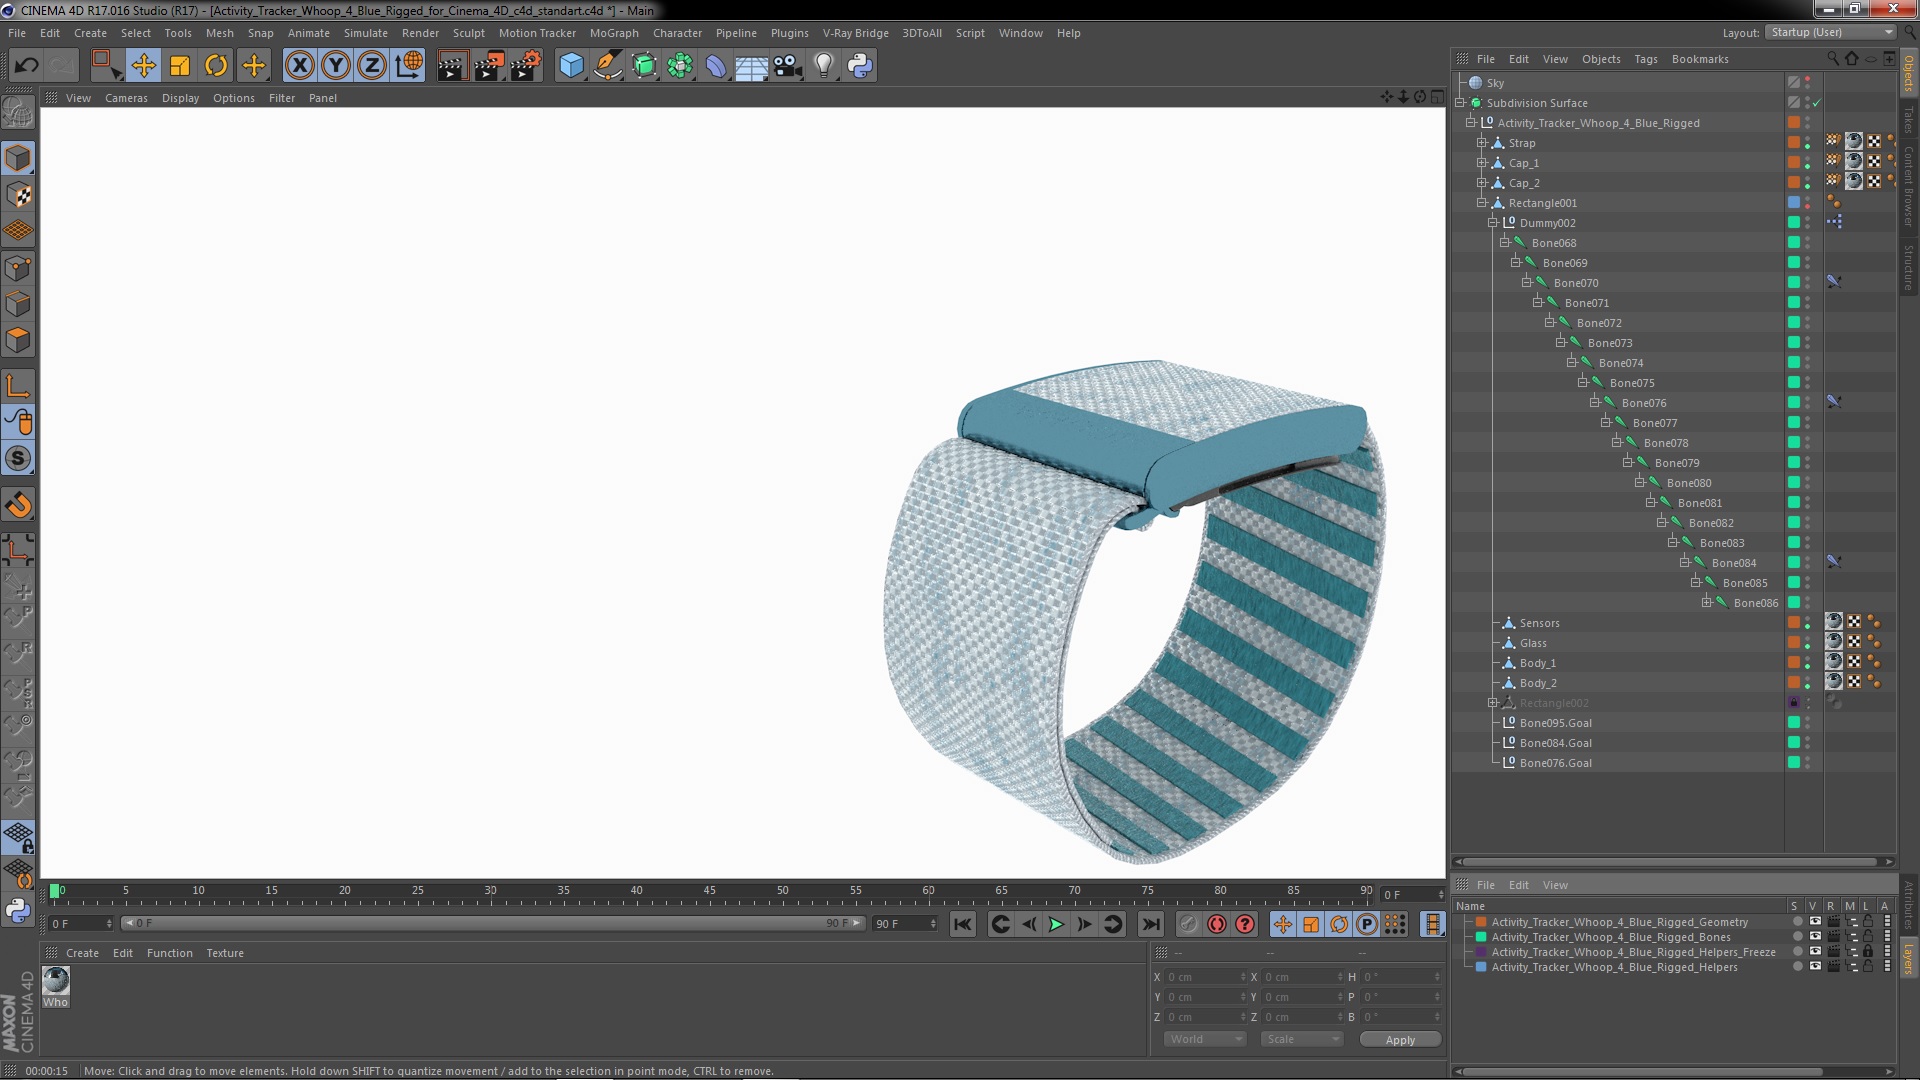This screenshot has height=1080, width=1920.
Task: Open the World coordinate system dropdown
Action: (1205, 1039)
